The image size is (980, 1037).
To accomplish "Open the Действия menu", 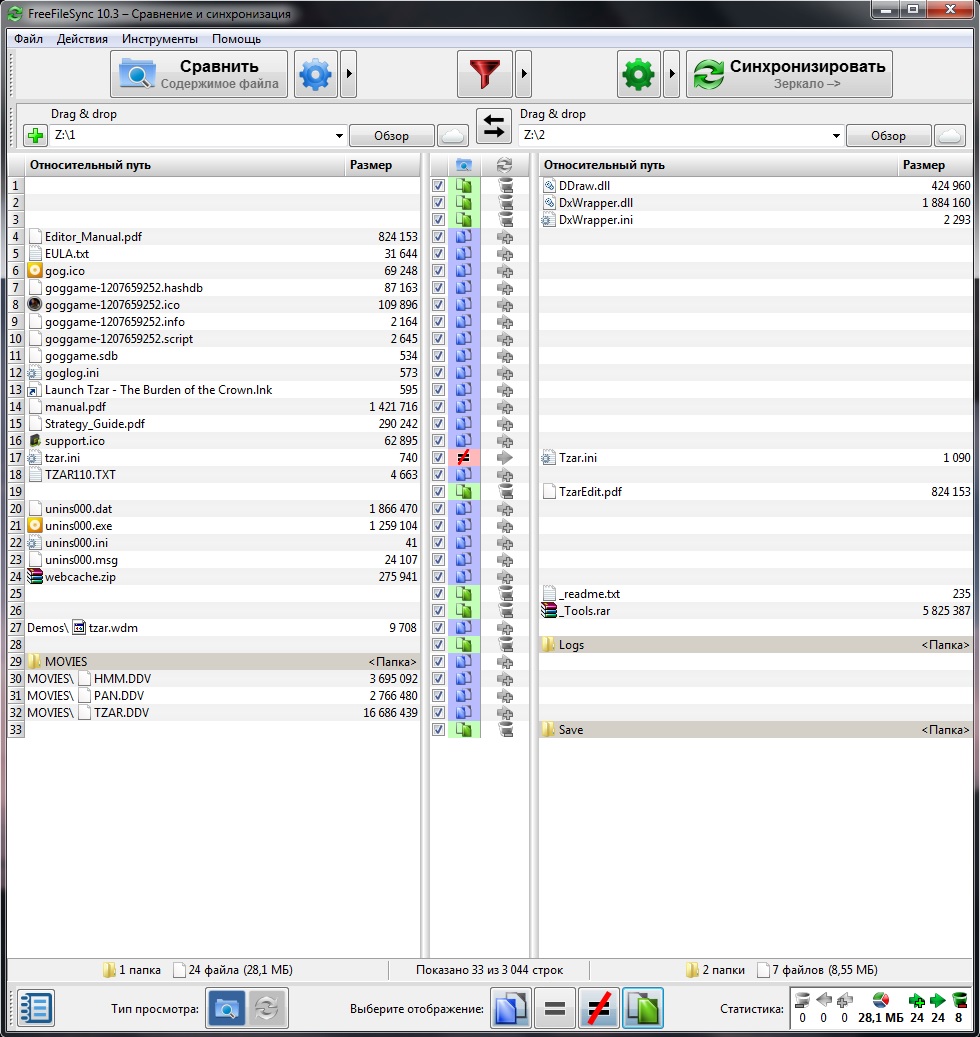I will pos(82,39).
